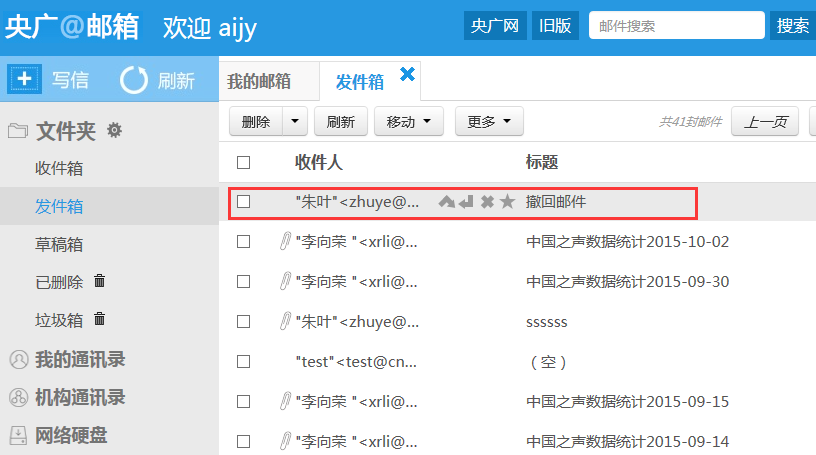The image size is (816, 455).
Task: Click the 刷新 button in mail toolbar
Action: coord(341,121)
